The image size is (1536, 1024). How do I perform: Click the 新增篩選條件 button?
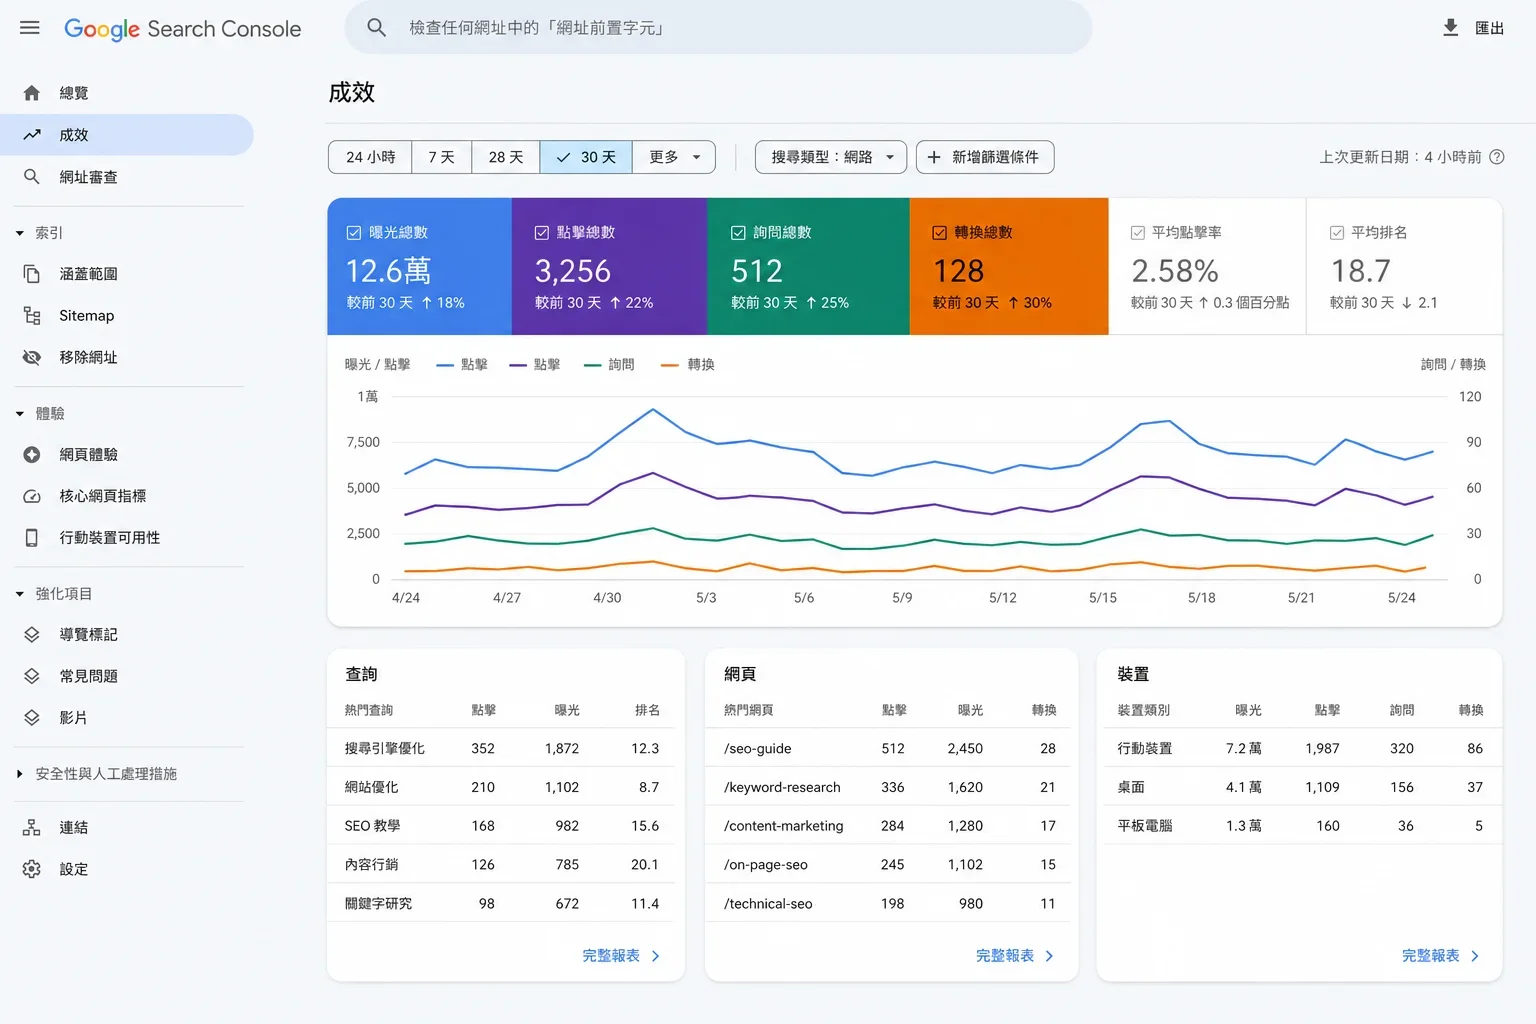coord(985,157)
